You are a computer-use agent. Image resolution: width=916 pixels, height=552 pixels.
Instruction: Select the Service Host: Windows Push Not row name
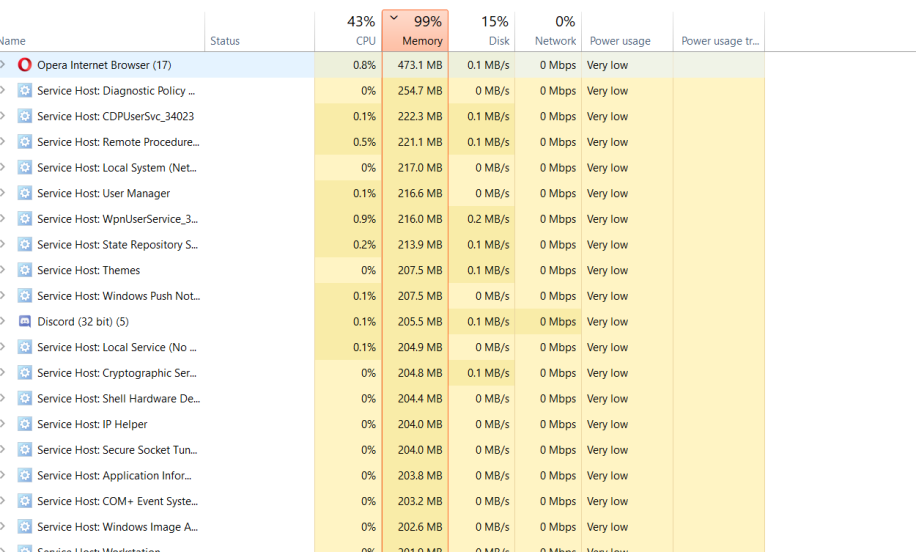[119, 296]
